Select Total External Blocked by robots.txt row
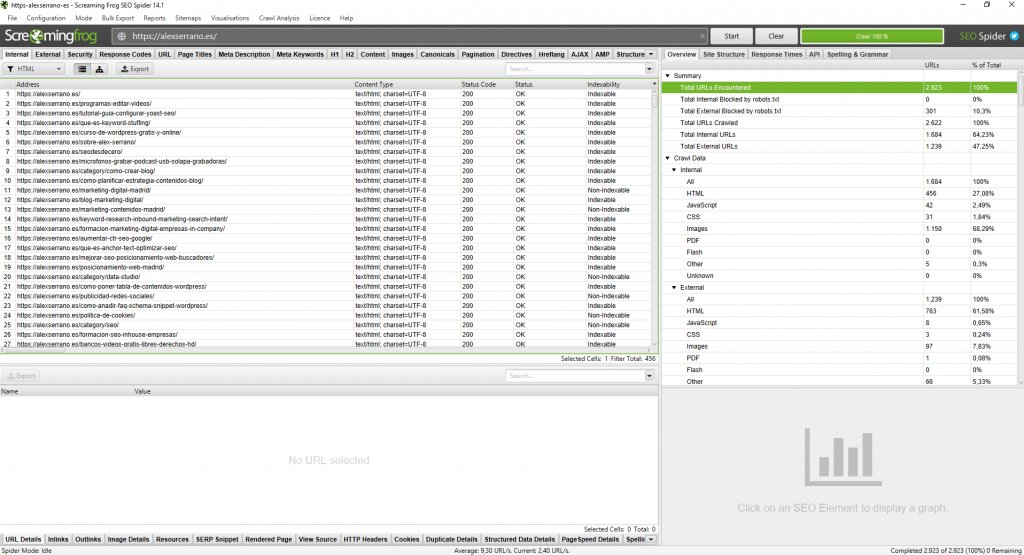1024x555 pixels. [839, 111]
